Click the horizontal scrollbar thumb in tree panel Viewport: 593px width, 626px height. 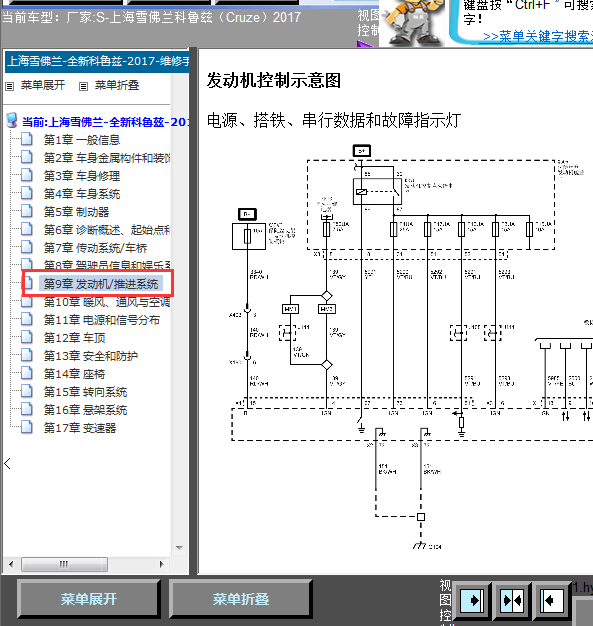(64, 565)
